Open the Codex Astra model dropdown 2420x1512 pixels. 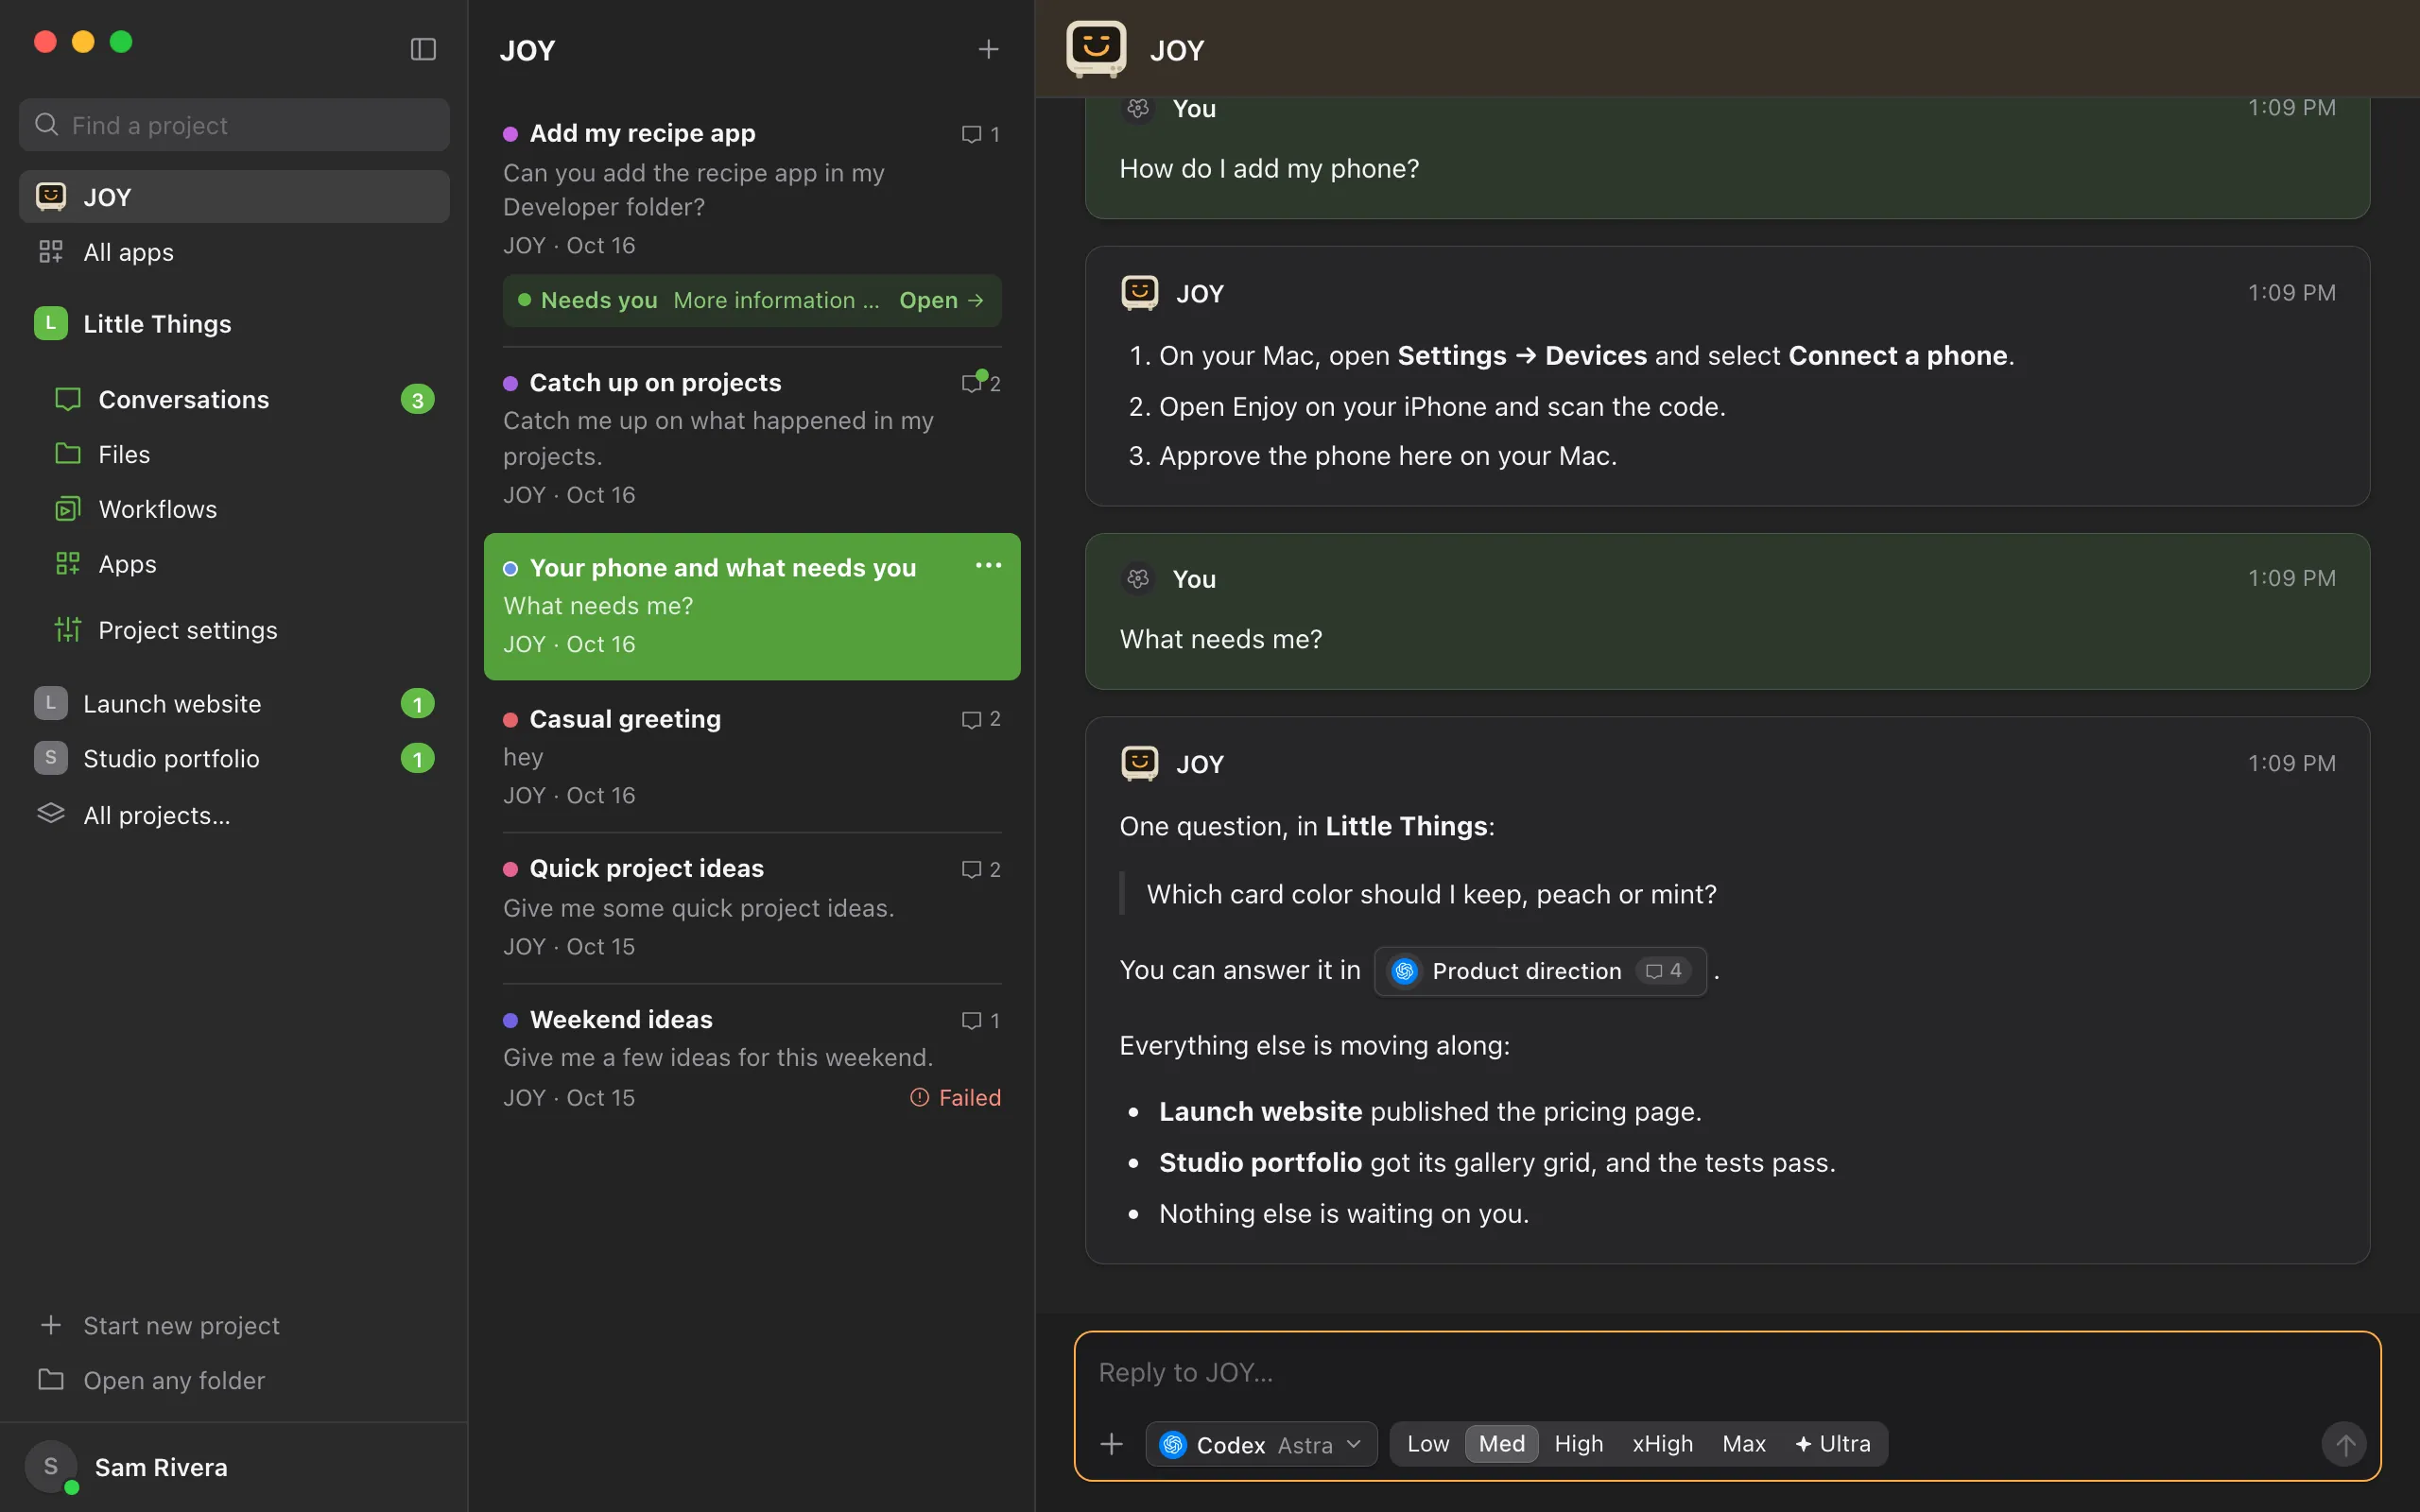point(1261,1444)
